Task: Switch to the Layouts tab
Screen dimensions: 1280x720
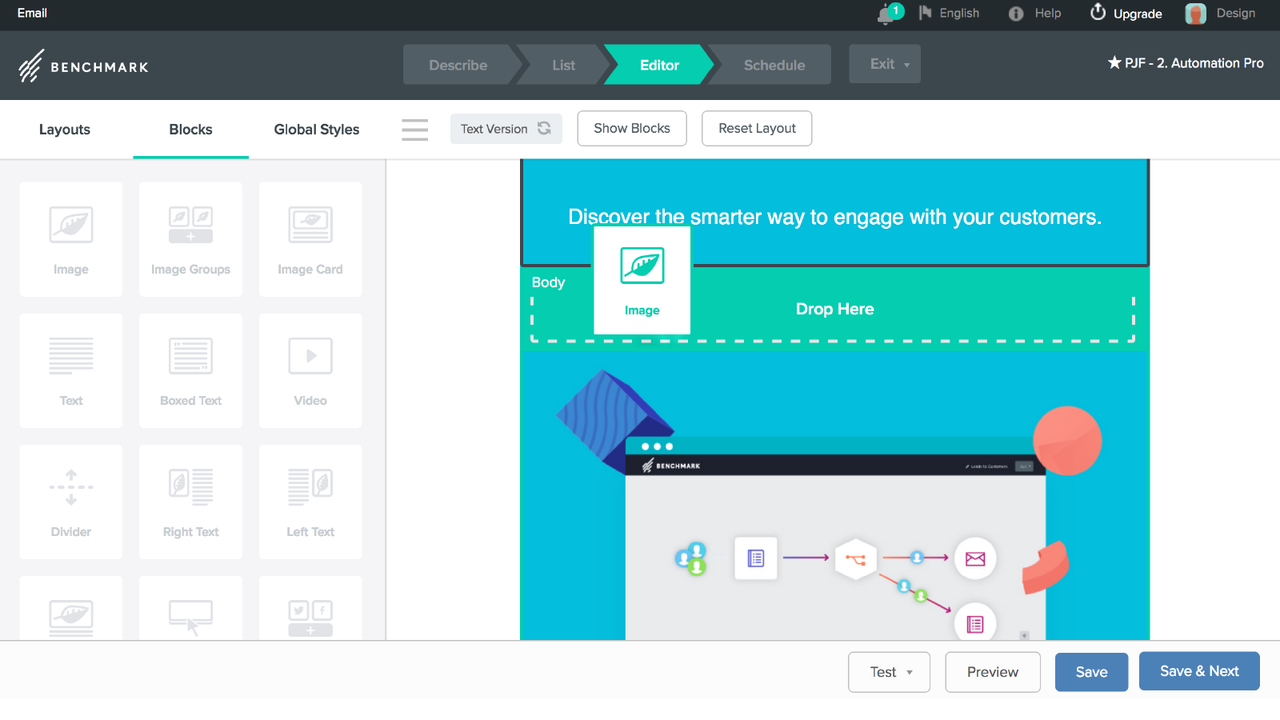Action: [64, 129]
